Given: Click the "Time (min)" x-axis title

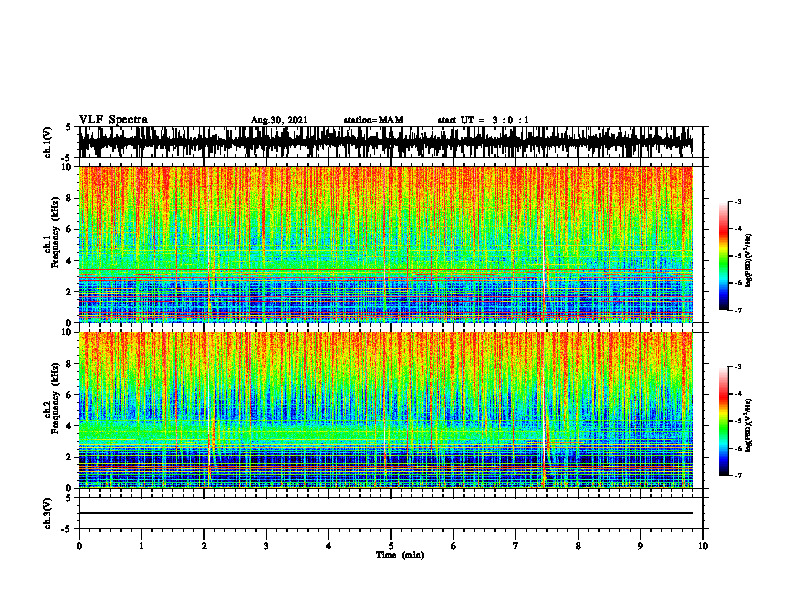Looking at the screenshot, I should [400, 555].
